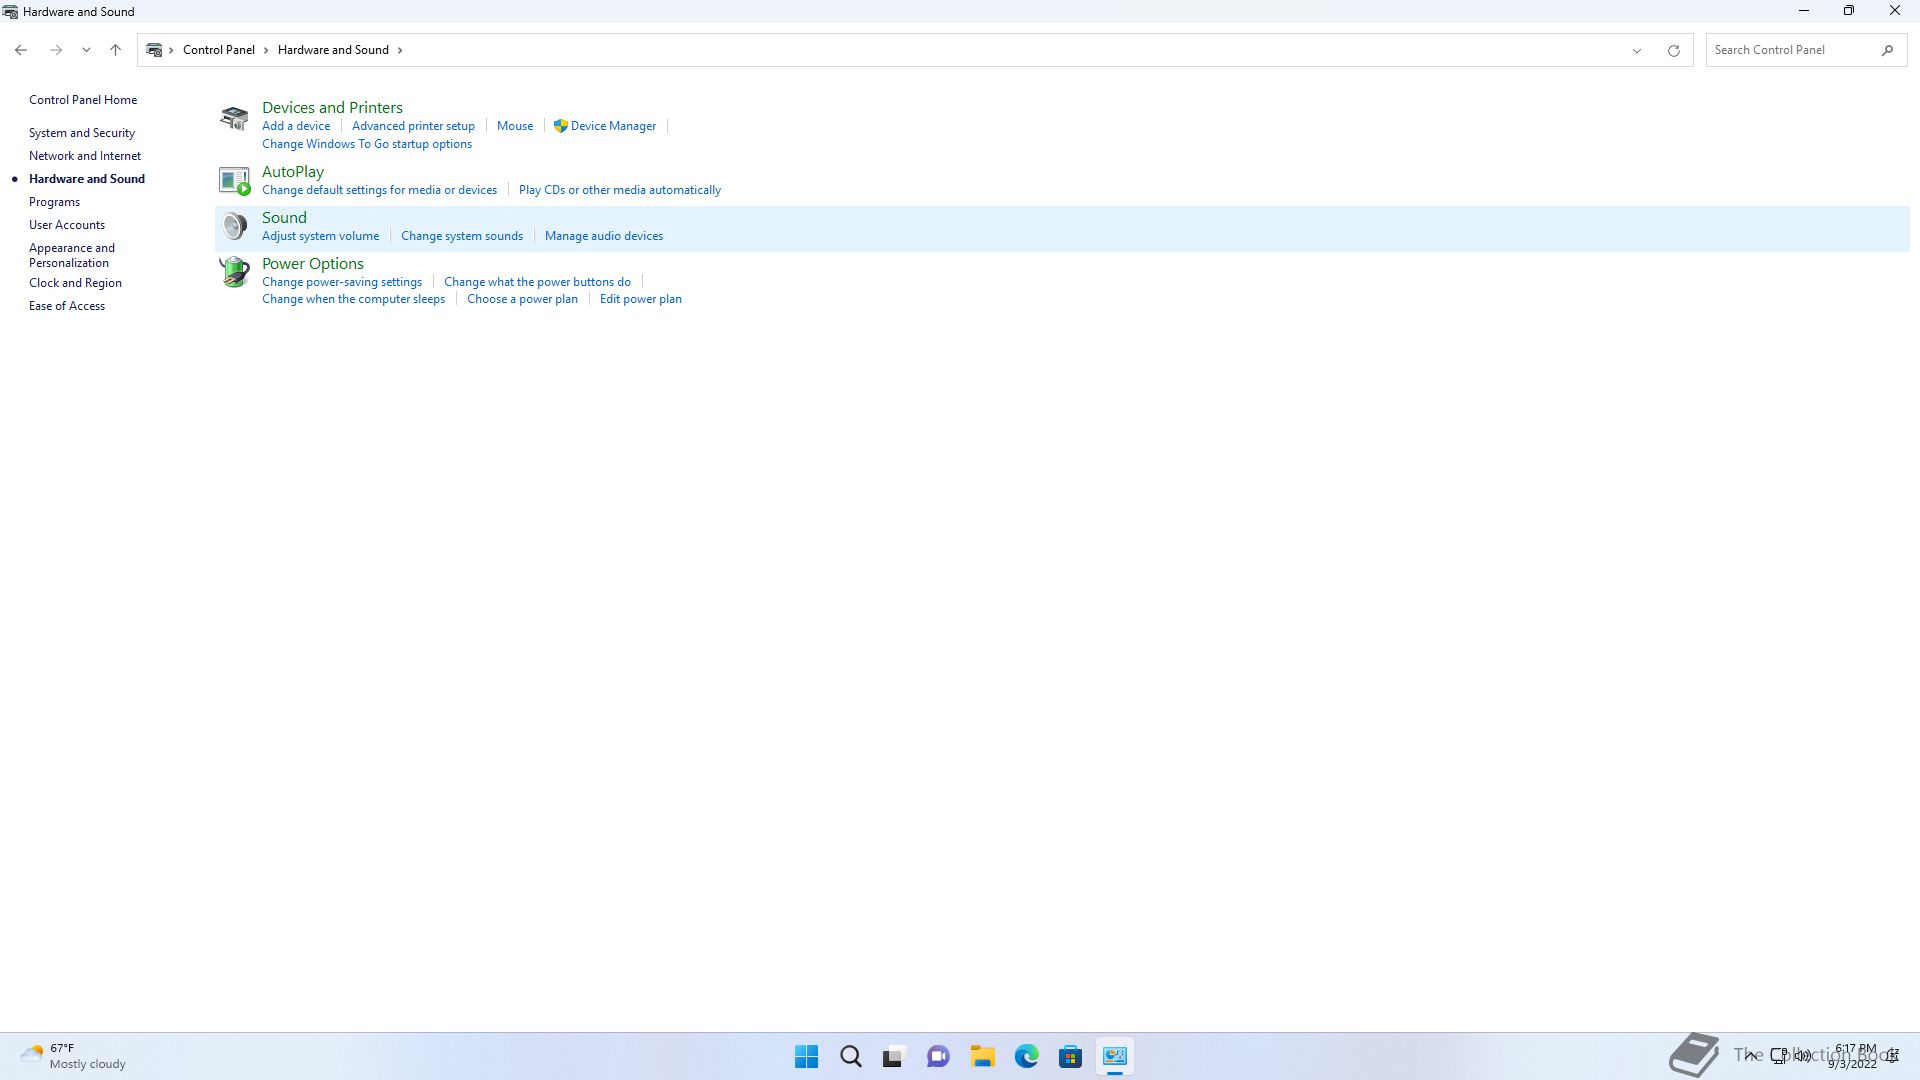Open the Windows Start menu
This screenshot has width=1920, height=1080.
(806, 1056)
